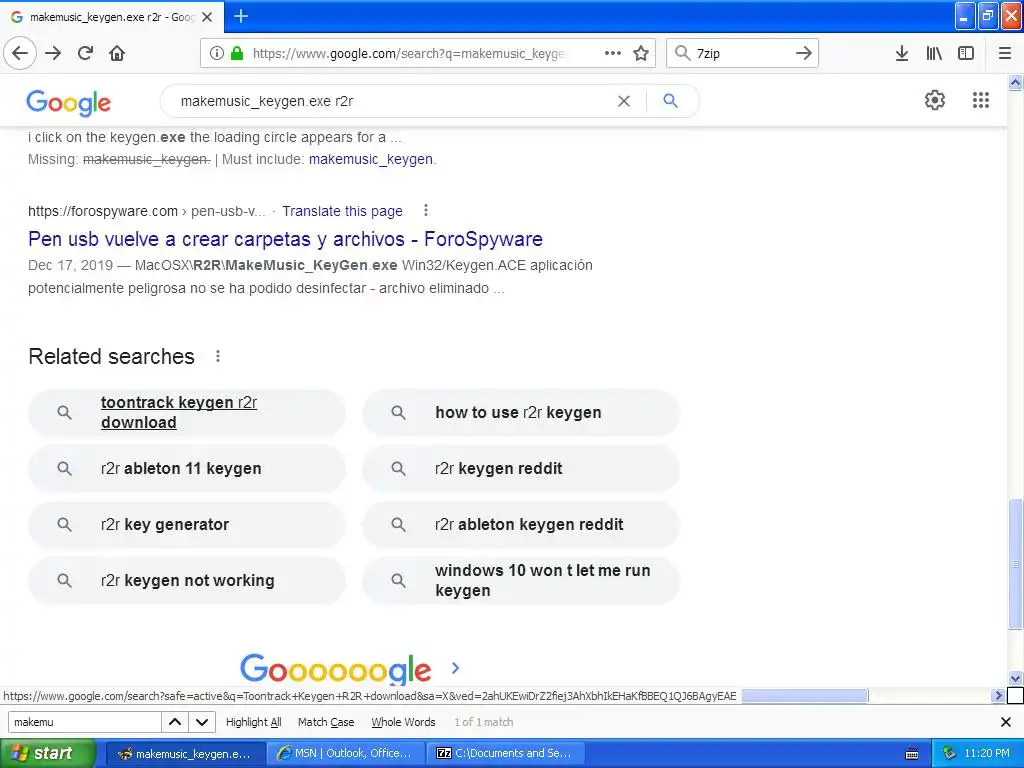Switch to MSN Outlook taskbar window
The height and width of the screenshot is (768, 1024).
tap(346, 753)
